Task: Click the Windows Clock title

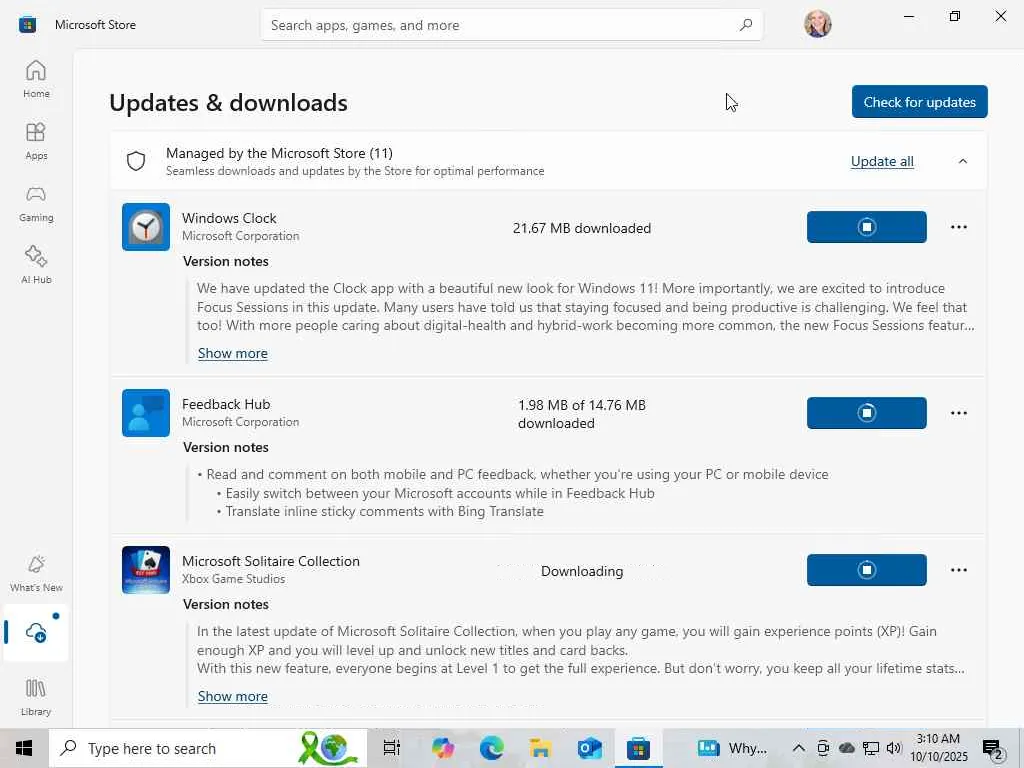Action: coord(229,218)
